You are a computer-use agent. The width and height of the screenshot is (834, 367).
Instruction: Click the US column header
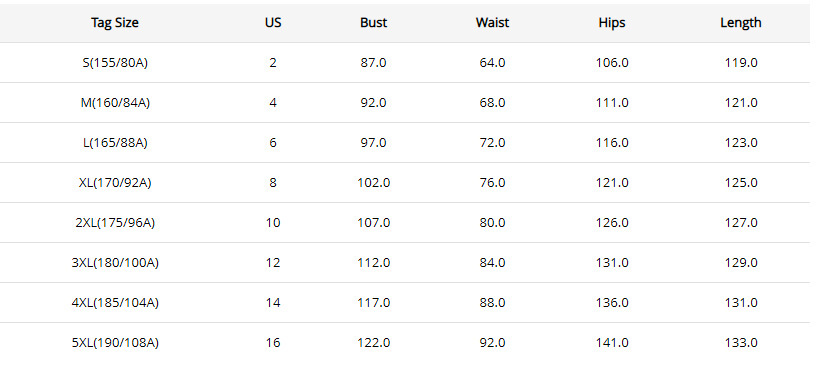[273, 23]
